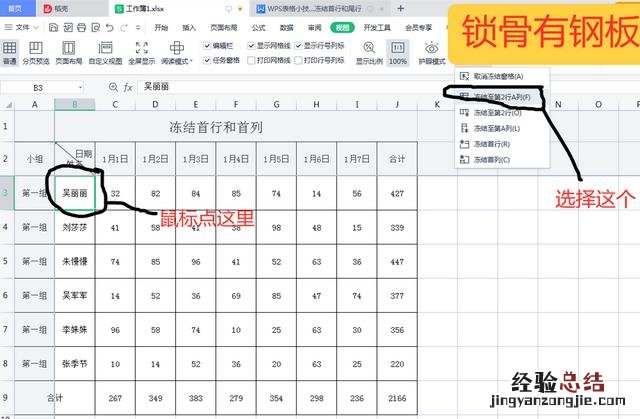Click the select-all corner of the grid
This screenshot has height=419, width=640.
coord(8,105)
